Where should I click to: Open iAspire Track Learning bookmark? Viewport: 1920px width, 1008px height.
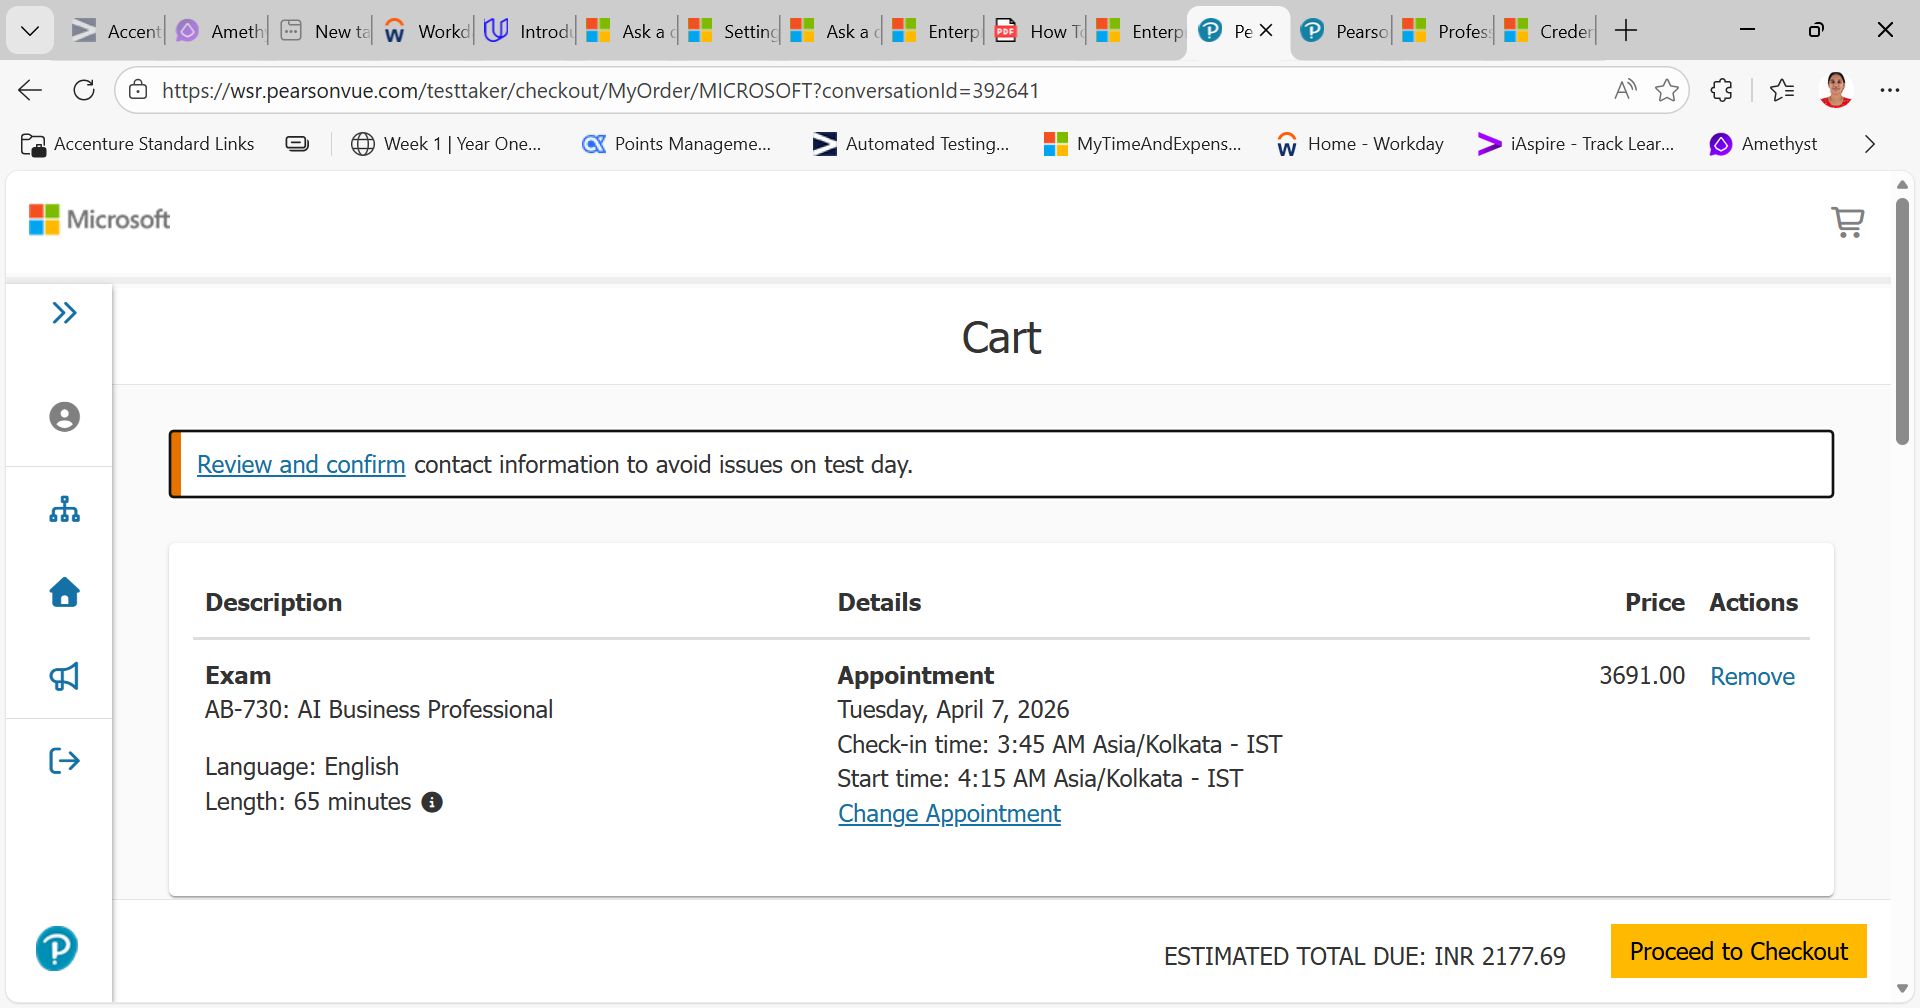click(x=1576, y=144)
